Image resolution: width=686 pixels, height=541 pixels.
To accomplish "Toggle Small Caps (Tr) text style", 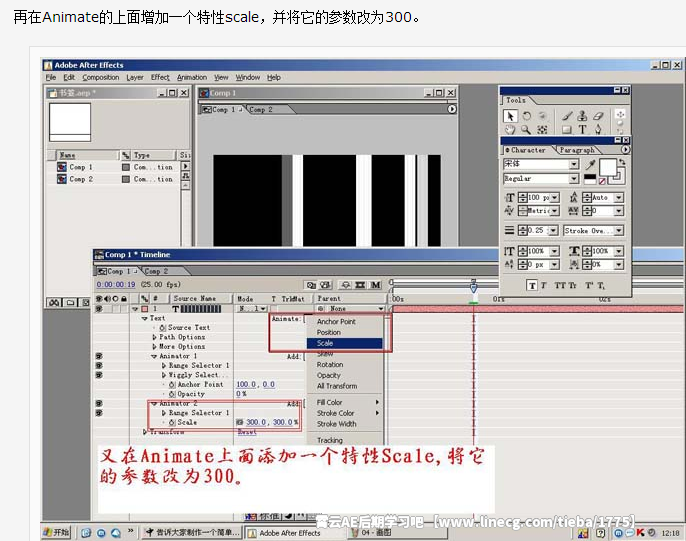I will 572,286.
